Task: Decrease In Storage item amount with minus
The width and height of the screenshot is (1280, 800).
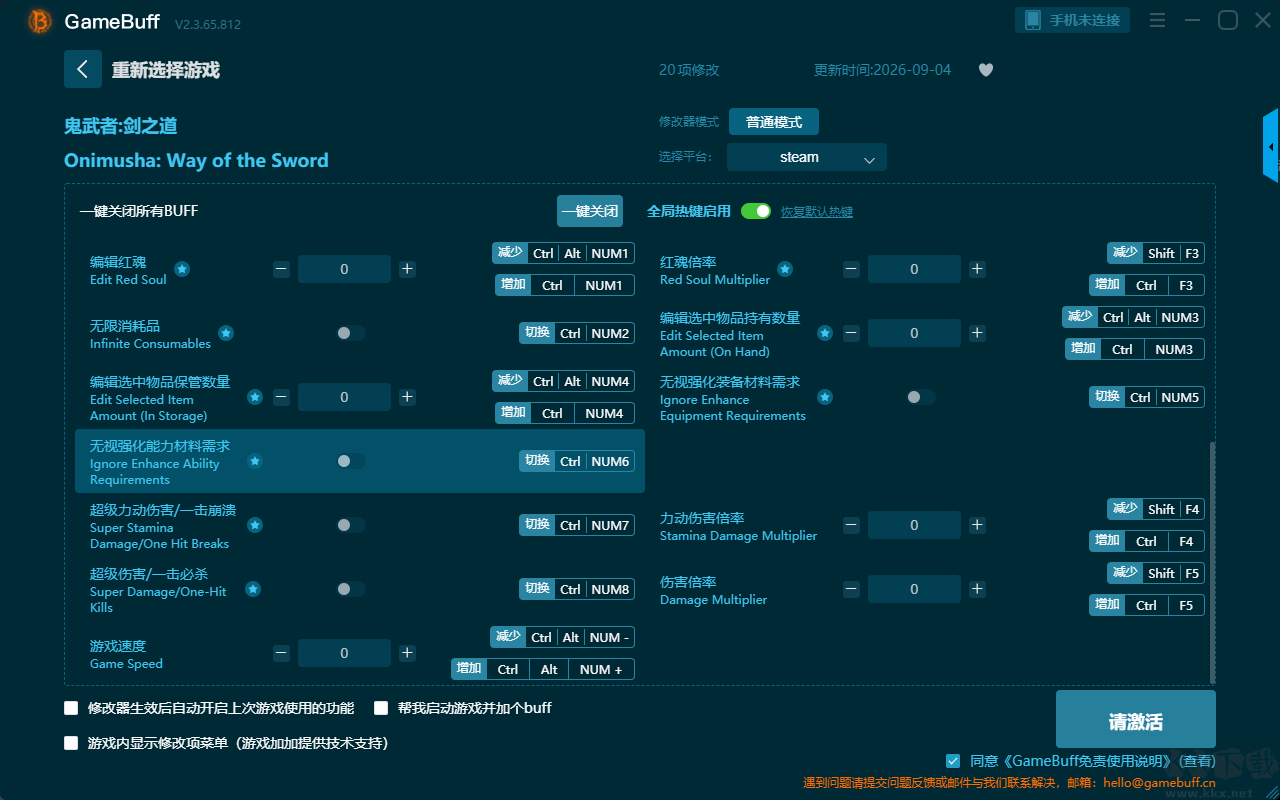Action: click(x=281, y=397)
